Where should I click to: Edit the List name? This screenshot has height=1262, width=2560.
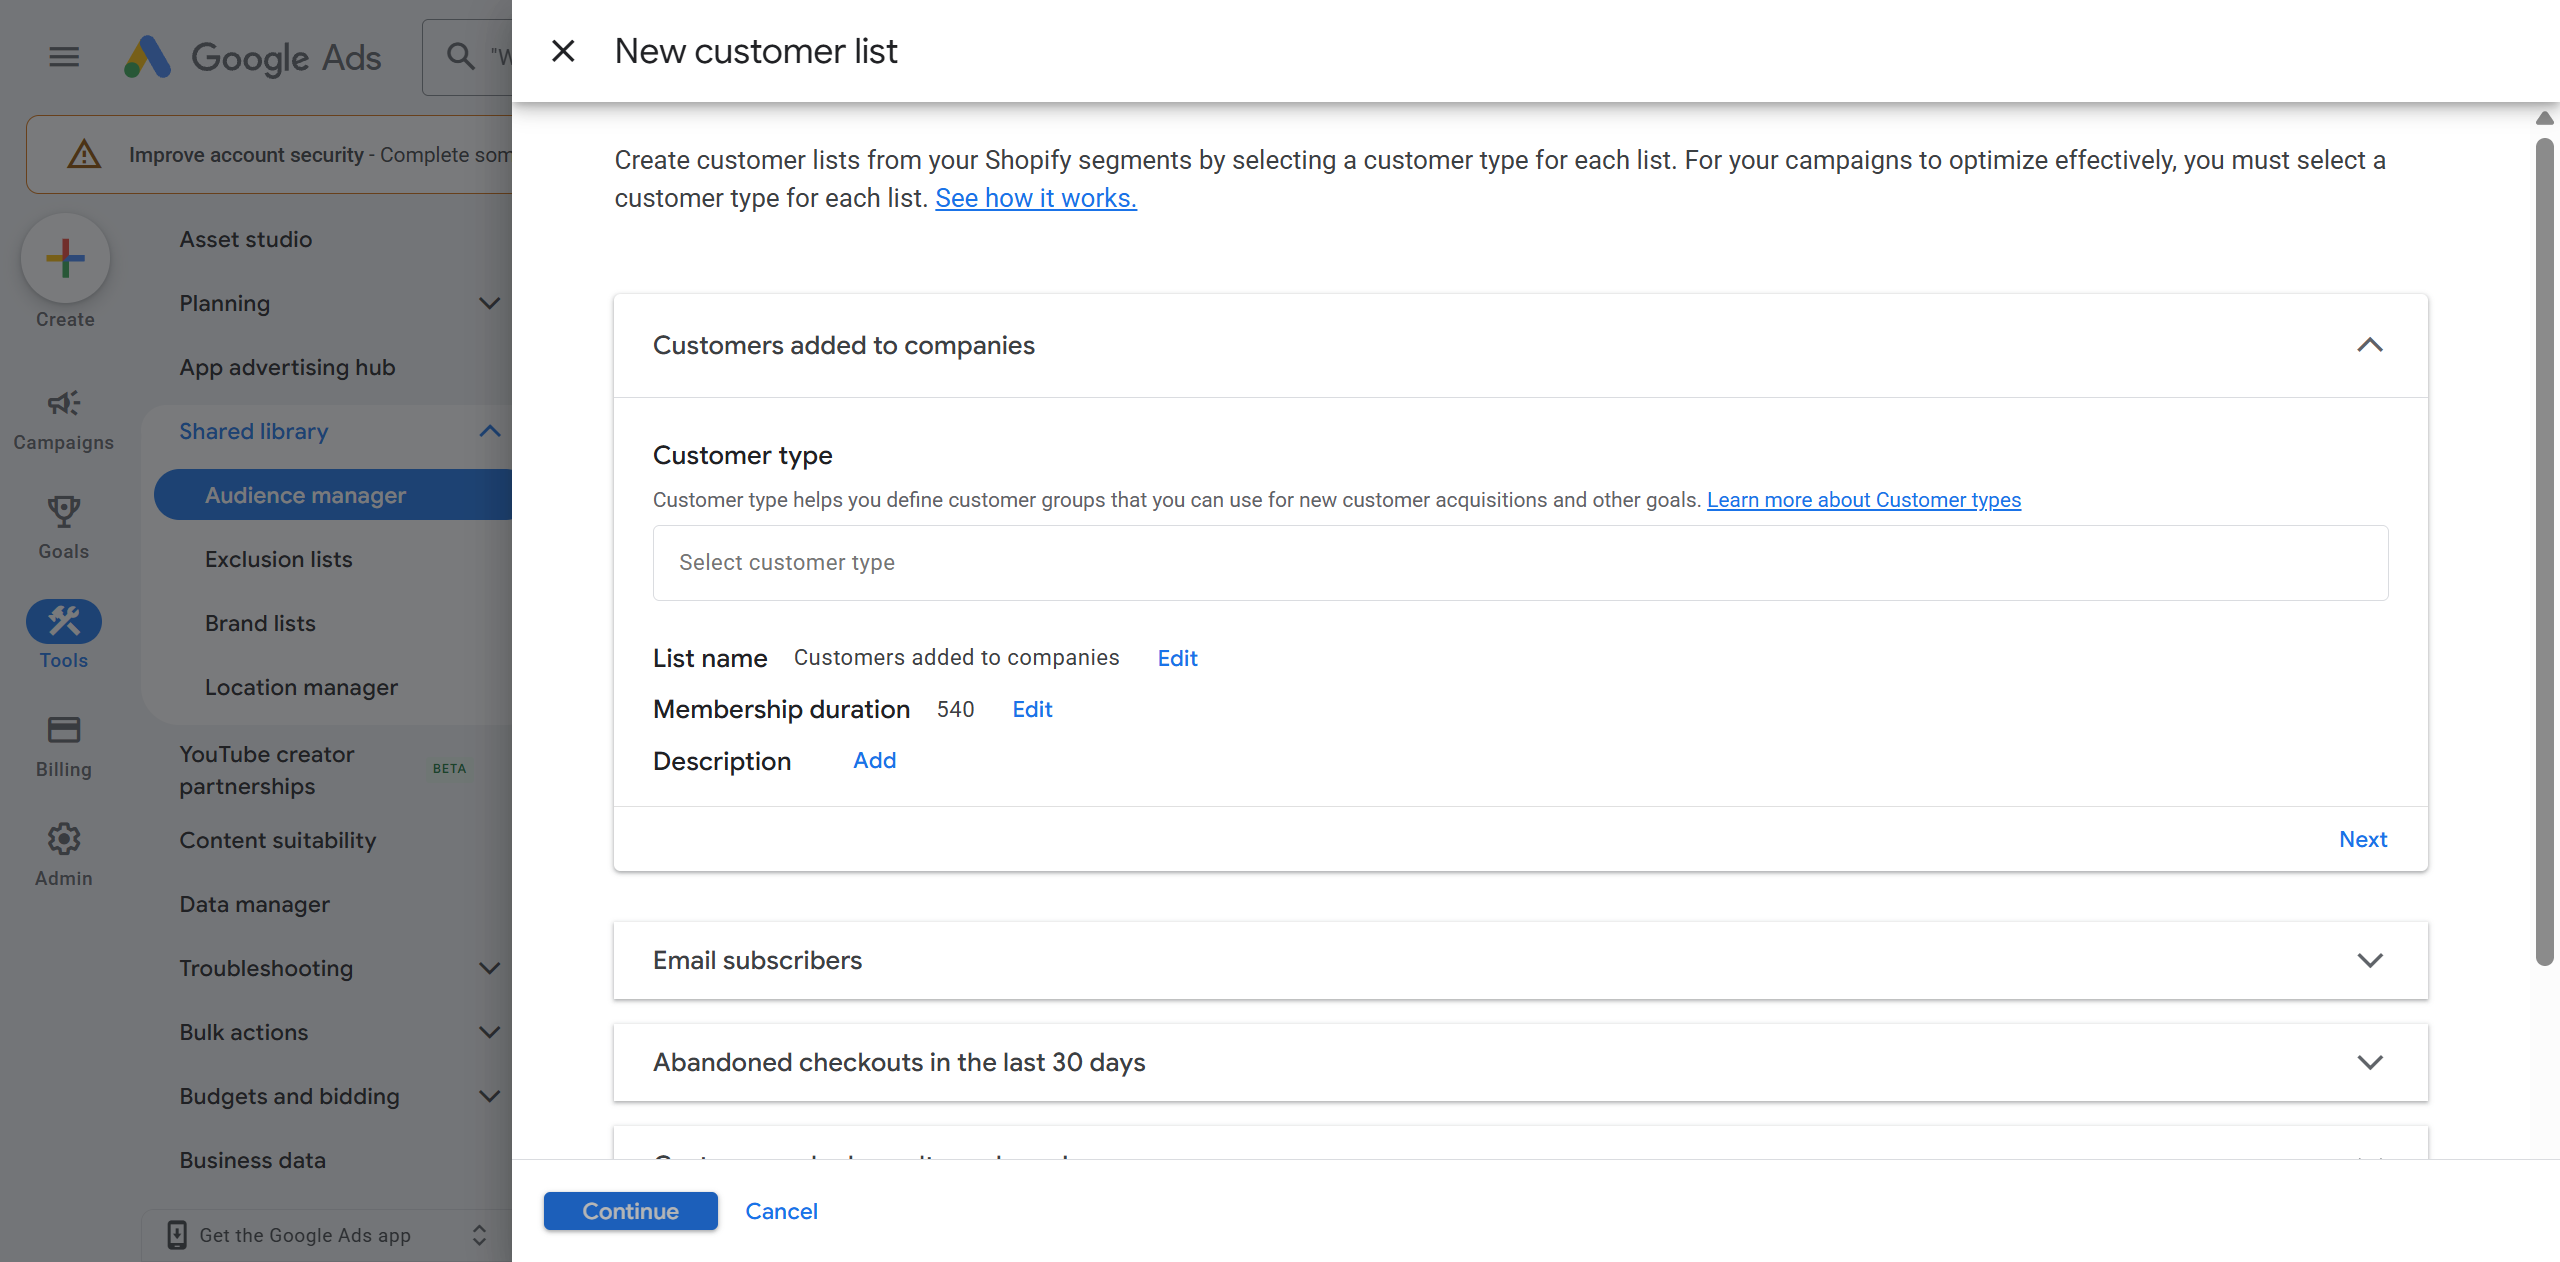click(1177, 658)
